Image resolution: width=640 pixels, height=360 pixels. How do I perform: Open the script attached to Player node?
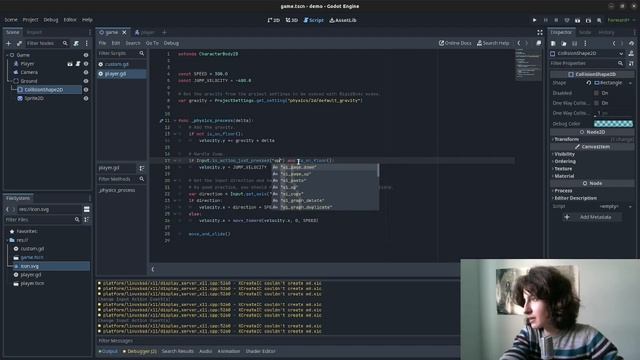point(78,64)
